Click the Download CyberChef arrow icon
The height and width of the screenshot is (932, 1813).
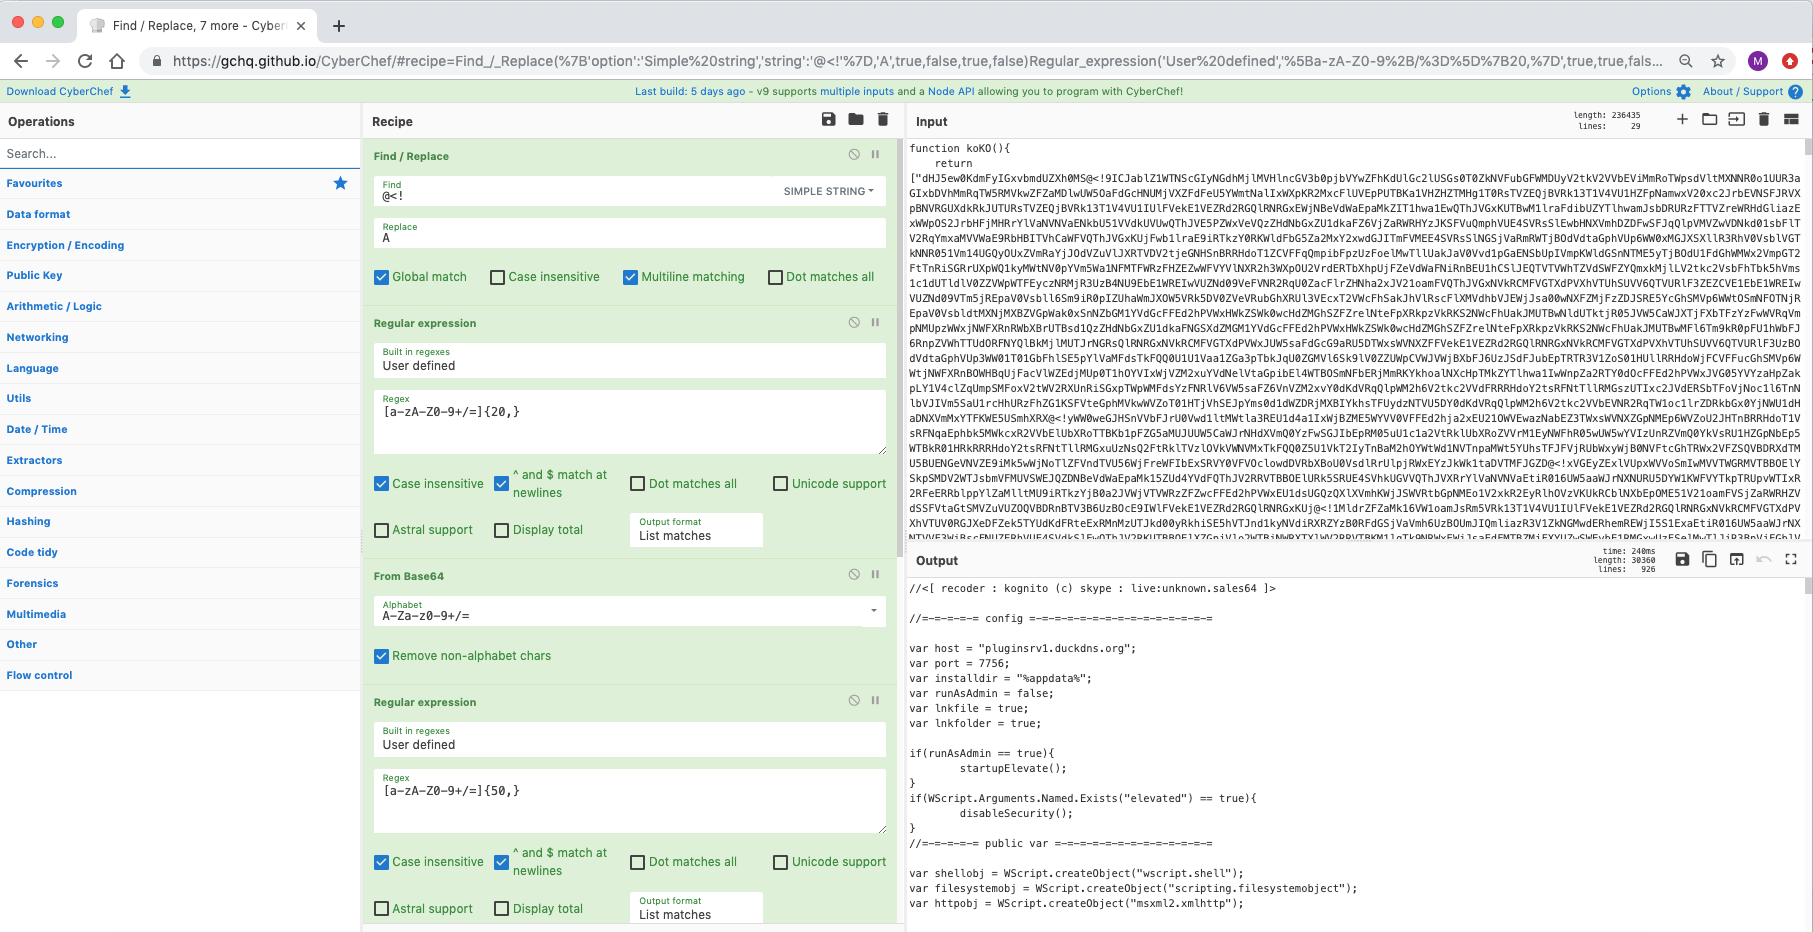tap(125, 91)
